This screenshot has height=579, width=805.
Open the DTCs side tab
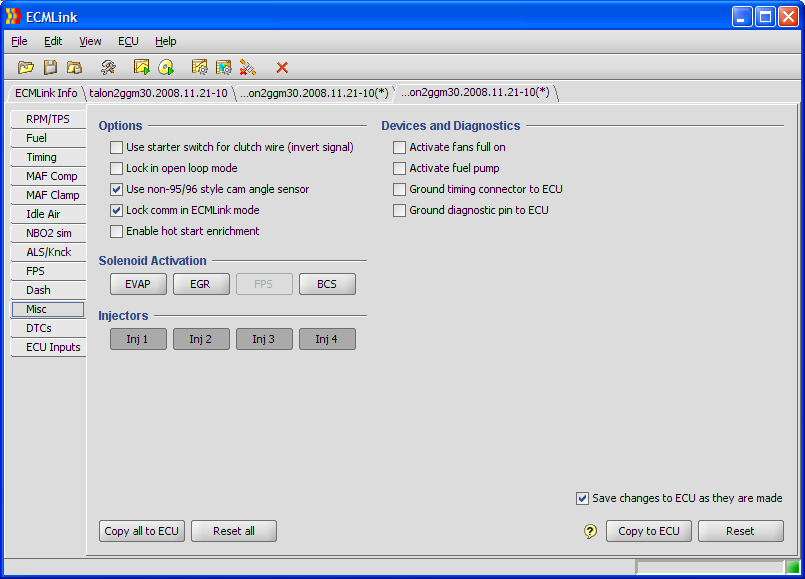click(39, 328)
